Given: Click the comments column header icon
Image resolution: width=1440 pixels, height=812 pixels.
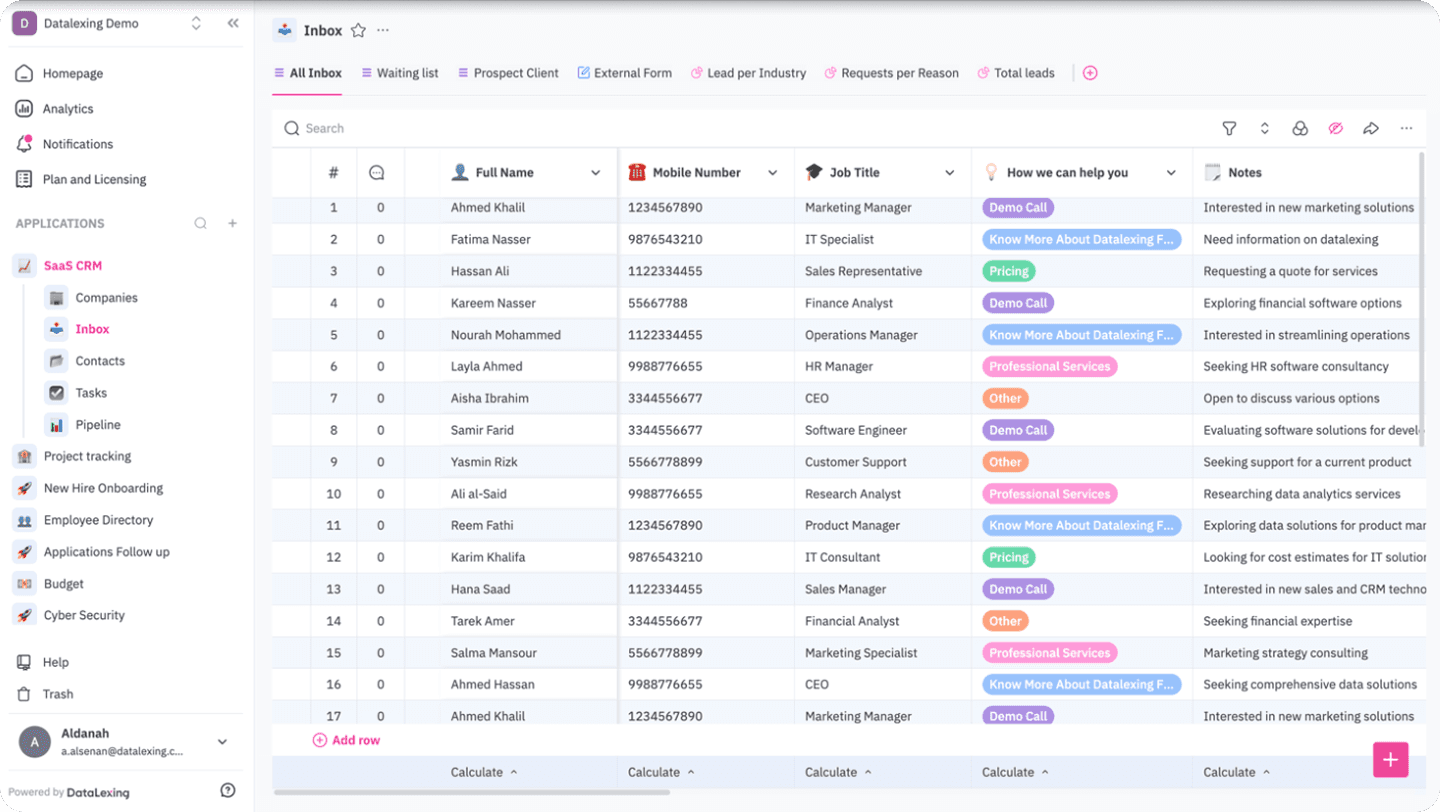Looking at the screenshot, I should point(377,172).
